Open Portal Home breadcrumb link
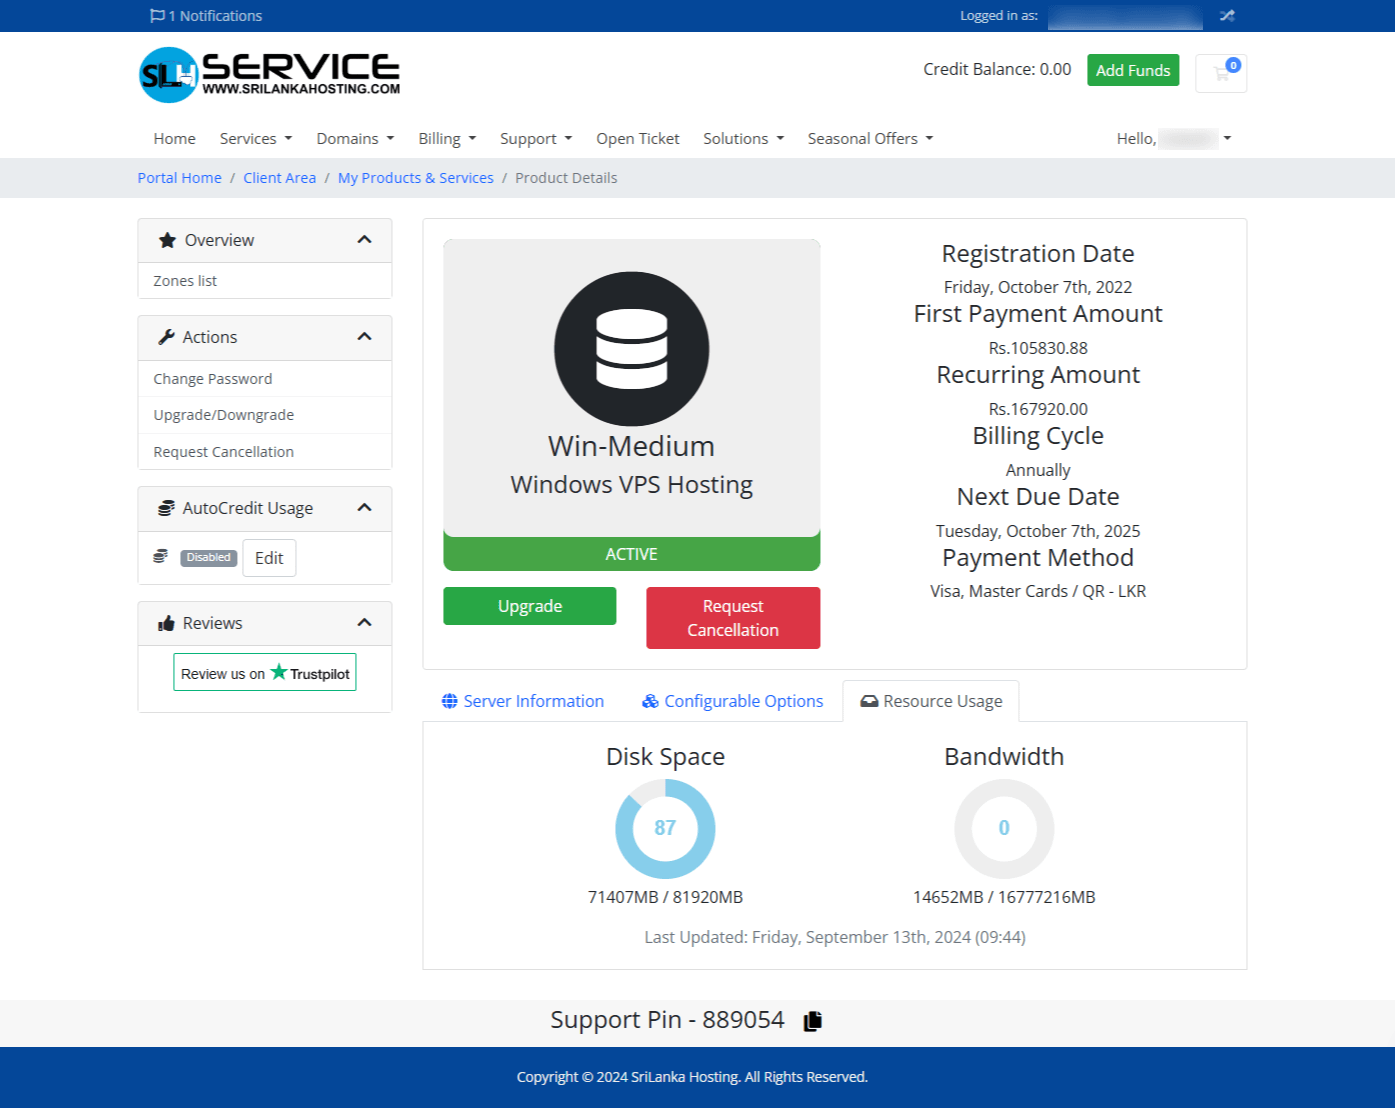 180,178
